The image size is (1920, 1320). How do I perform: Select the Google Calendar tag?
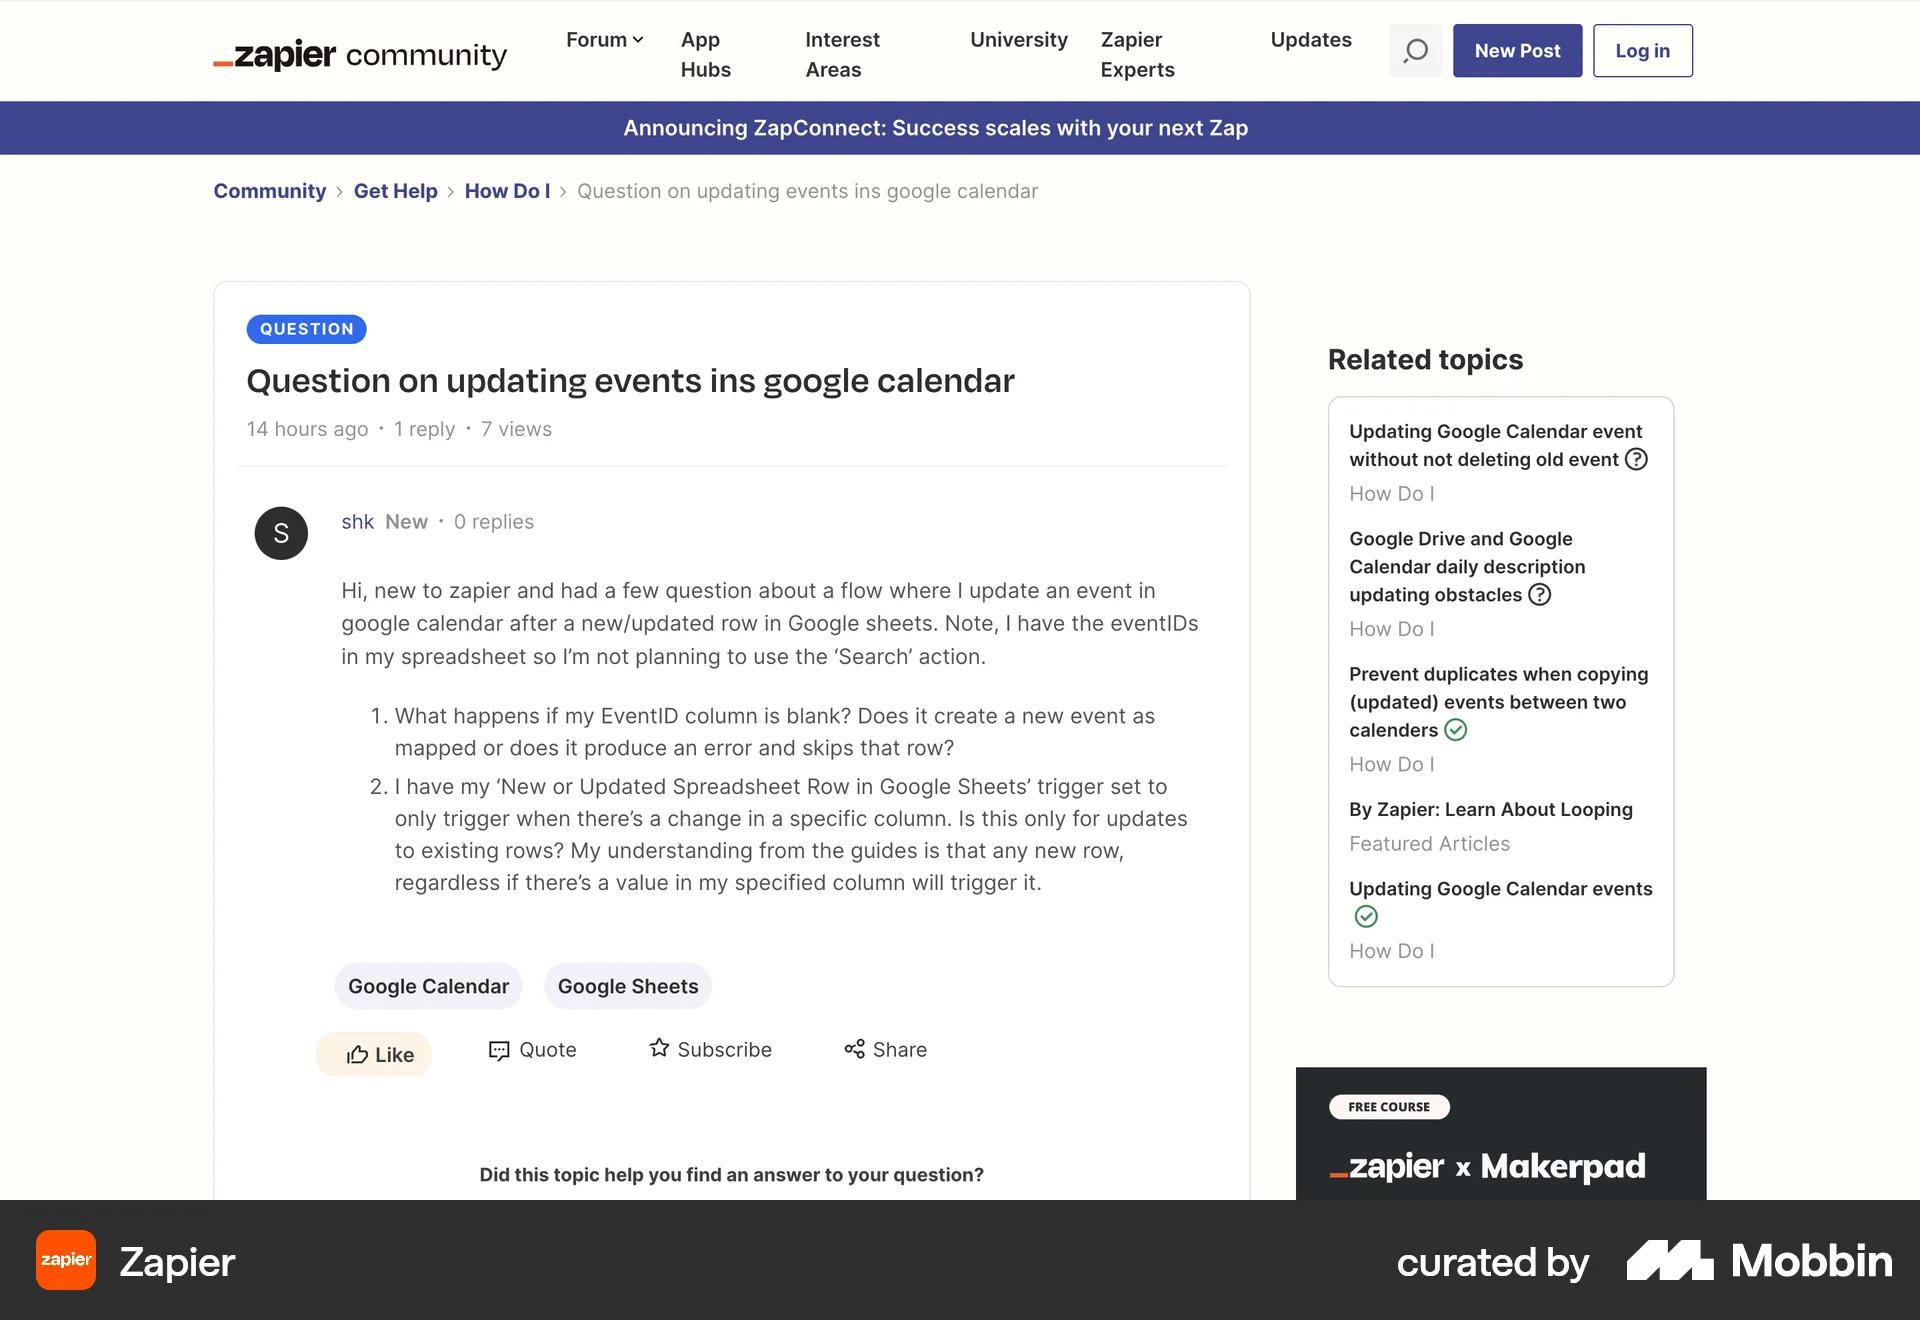click(x=428, y=986)
